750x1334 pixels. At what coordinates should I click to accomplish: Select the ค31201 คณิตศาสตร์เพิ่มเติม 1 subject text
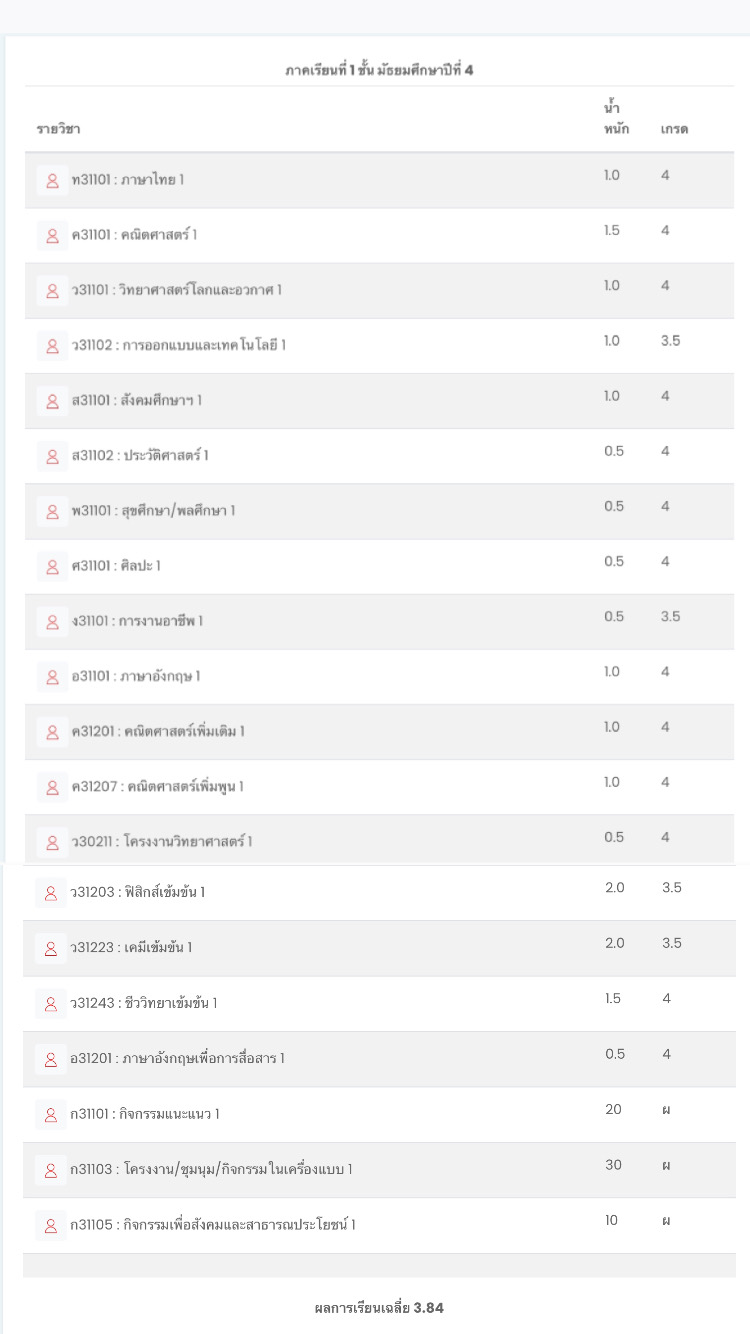click(158, 731)
